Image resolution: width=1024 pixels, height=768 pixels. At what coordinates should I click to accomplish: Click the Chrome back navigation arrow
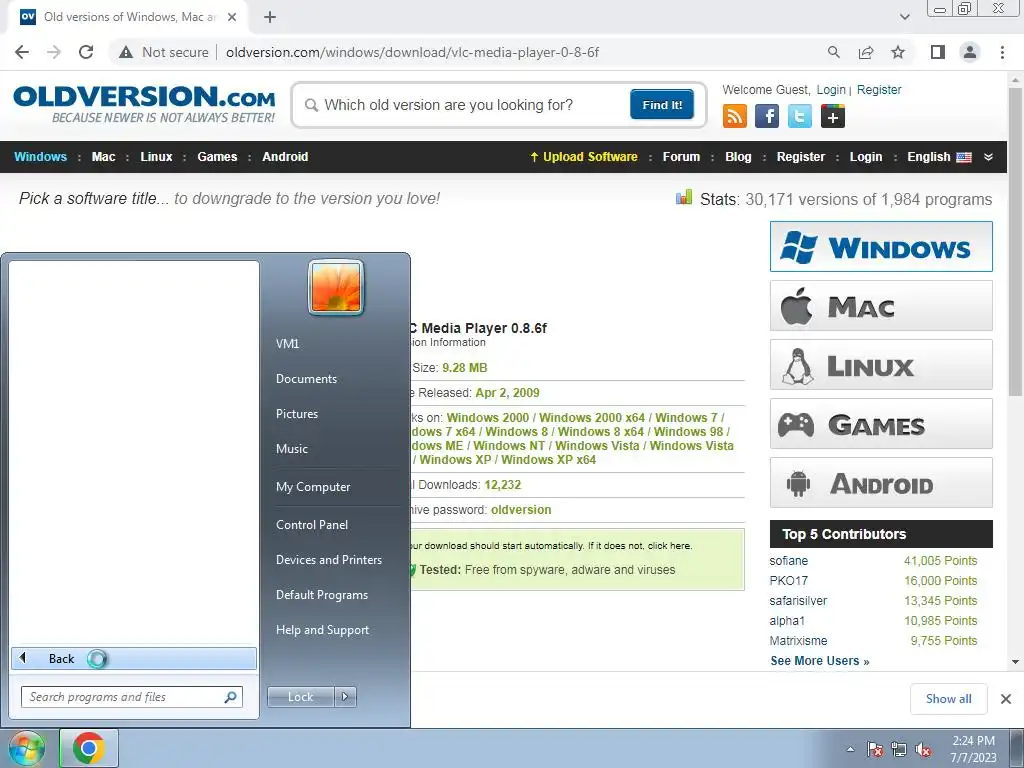point(22,52)
